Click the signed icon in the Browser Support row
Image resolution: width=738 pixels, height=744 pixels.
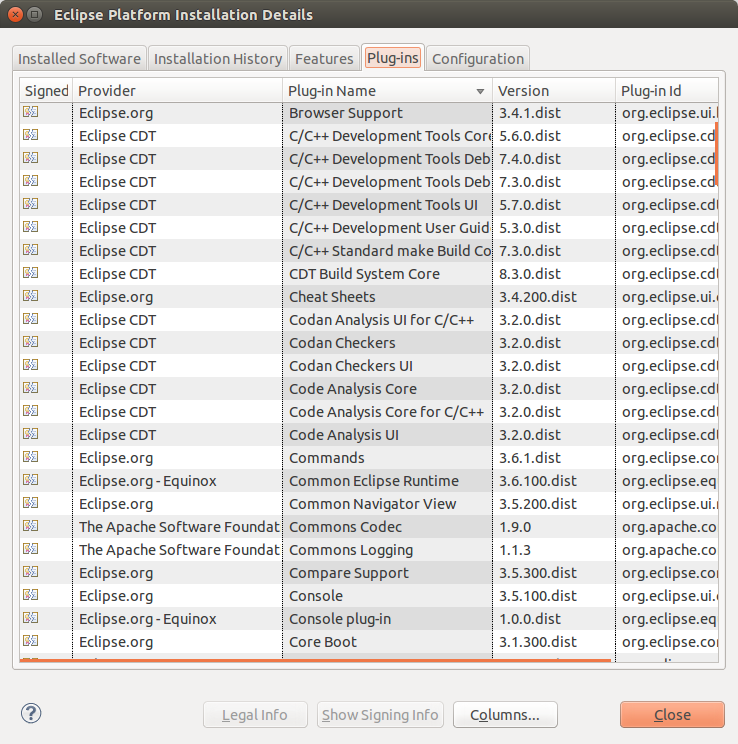click(x=30, y=112)
